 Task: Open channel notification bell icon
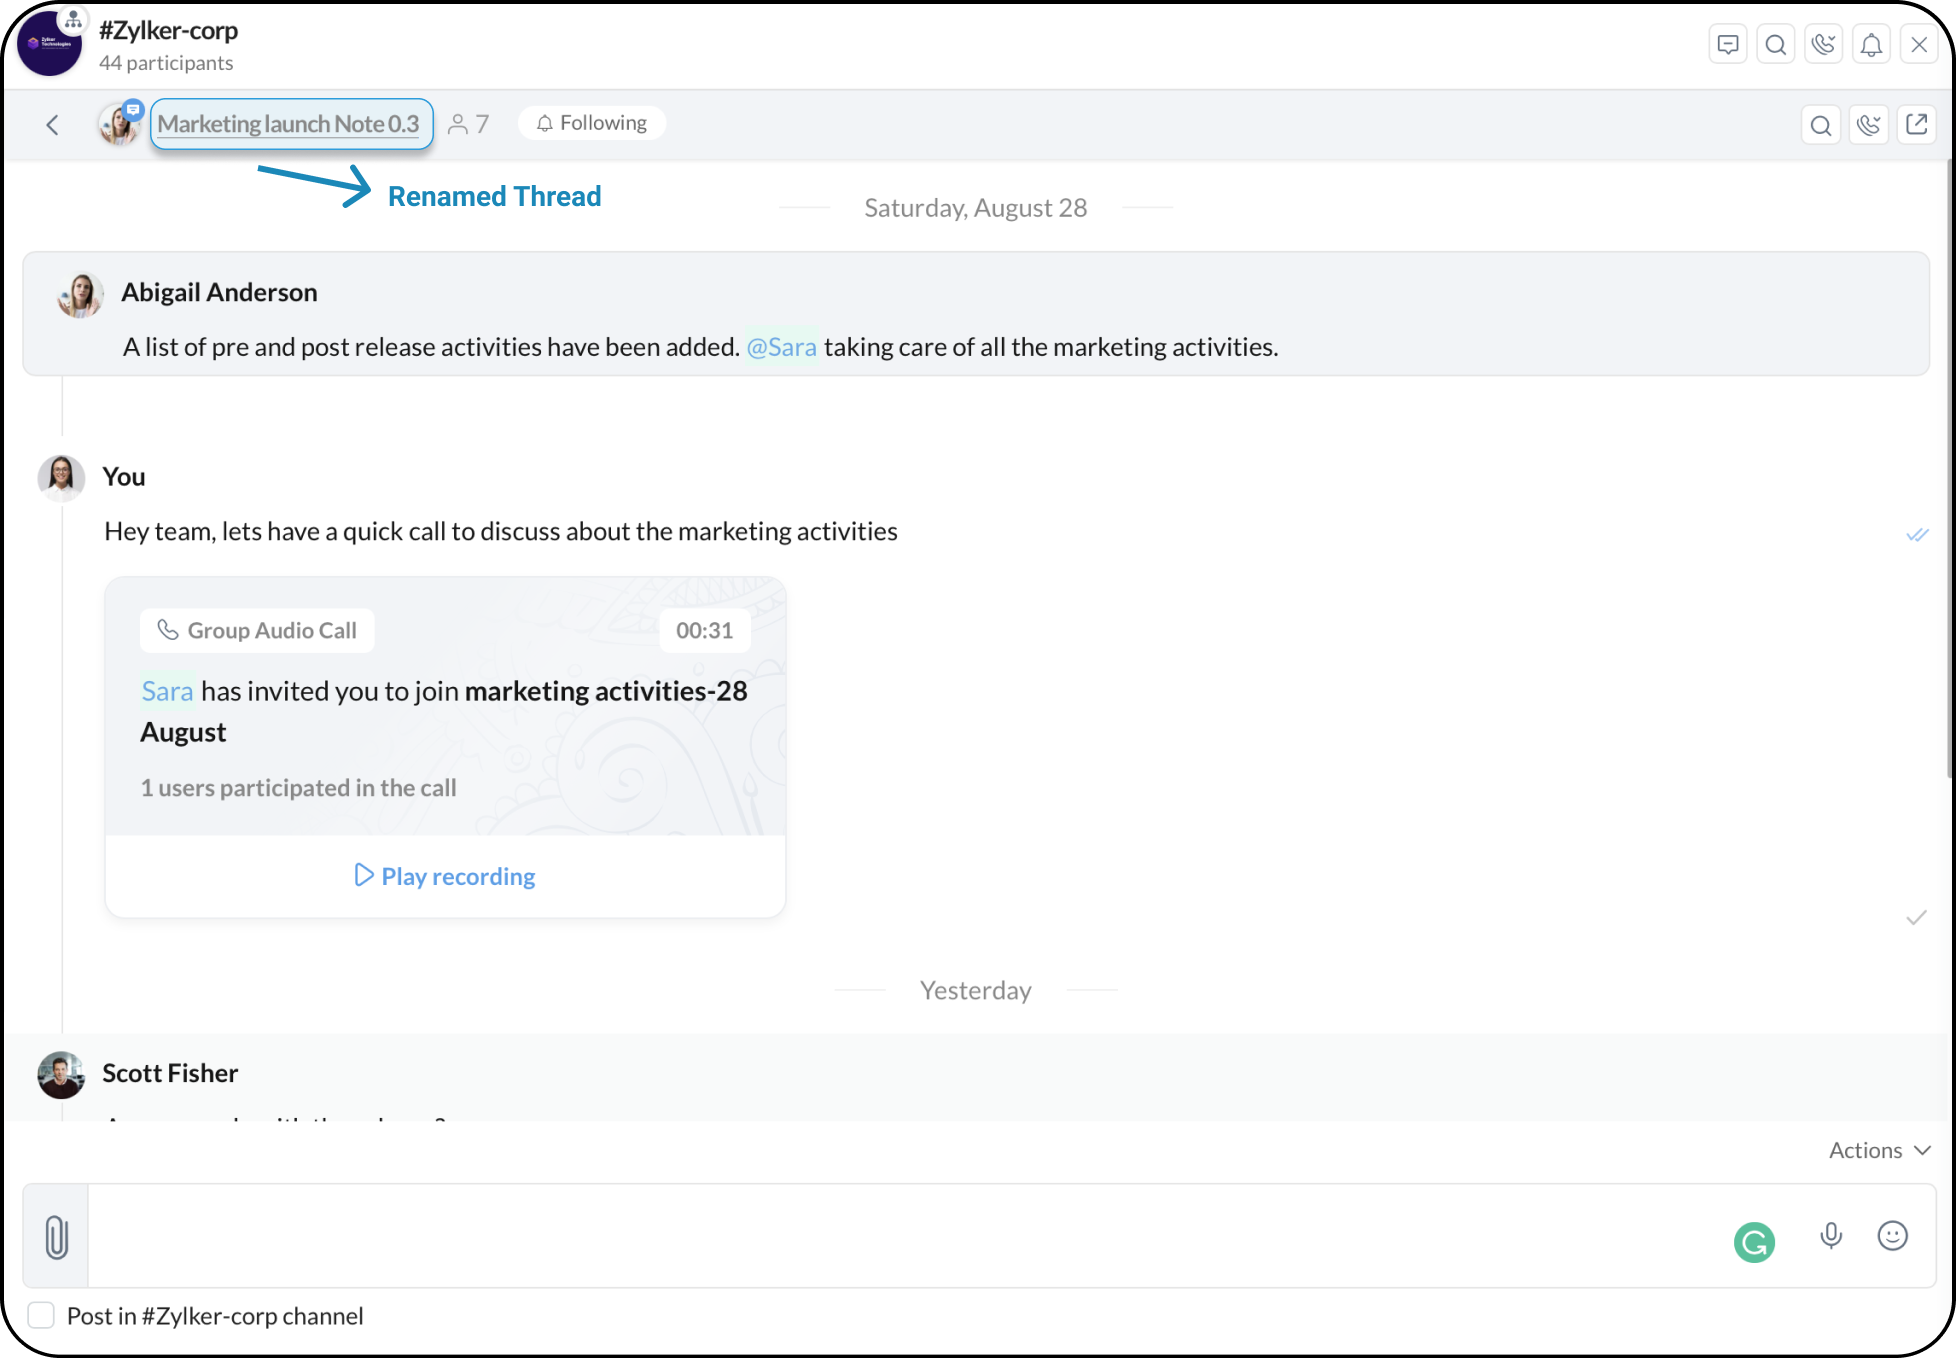(1871, 44)
